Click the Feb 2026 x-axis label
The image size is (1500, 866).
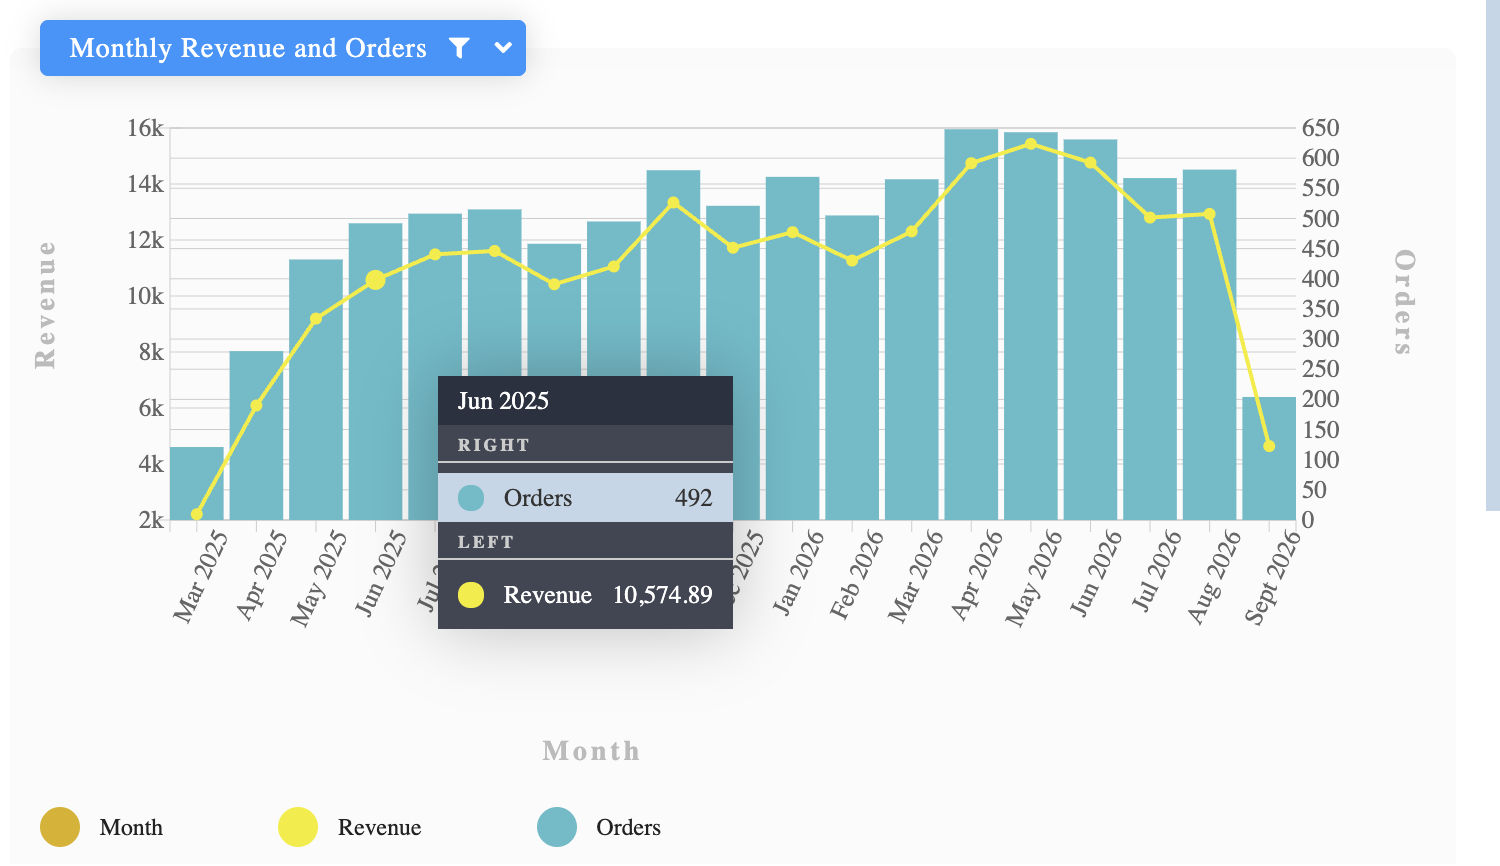pos(857,574)
